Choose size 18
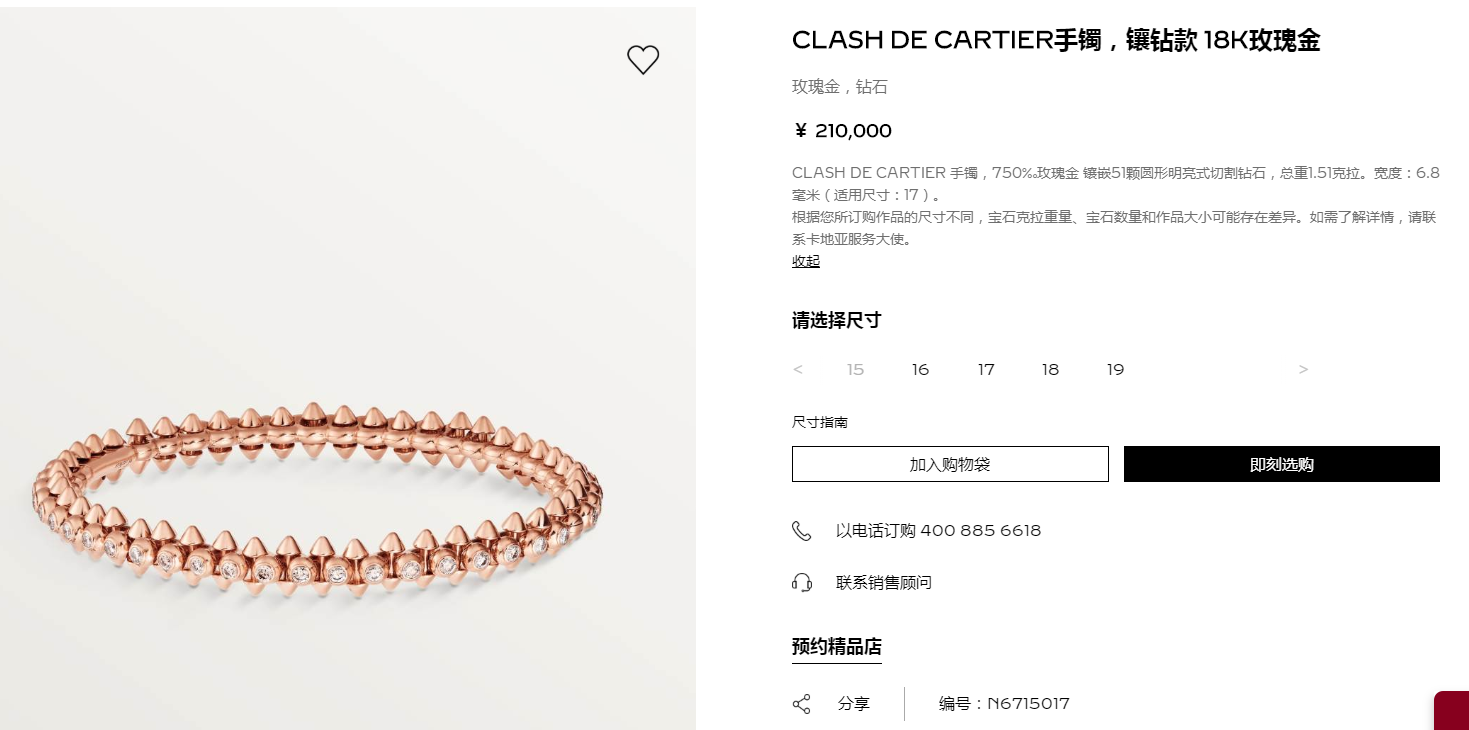 point(1050,370)
